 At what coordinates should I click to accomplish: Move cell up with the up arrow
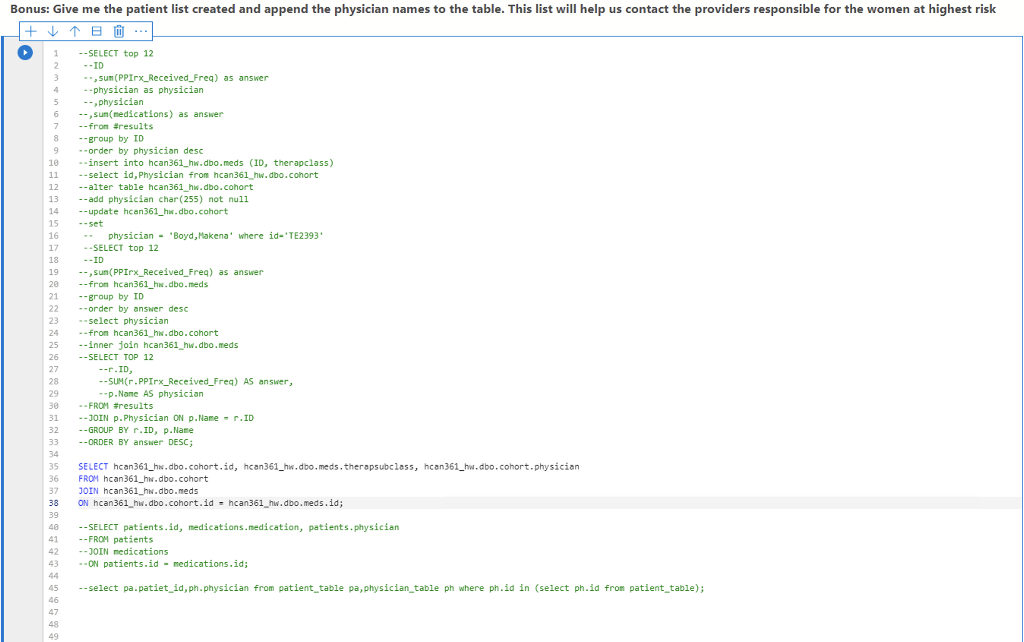(75, 31)
